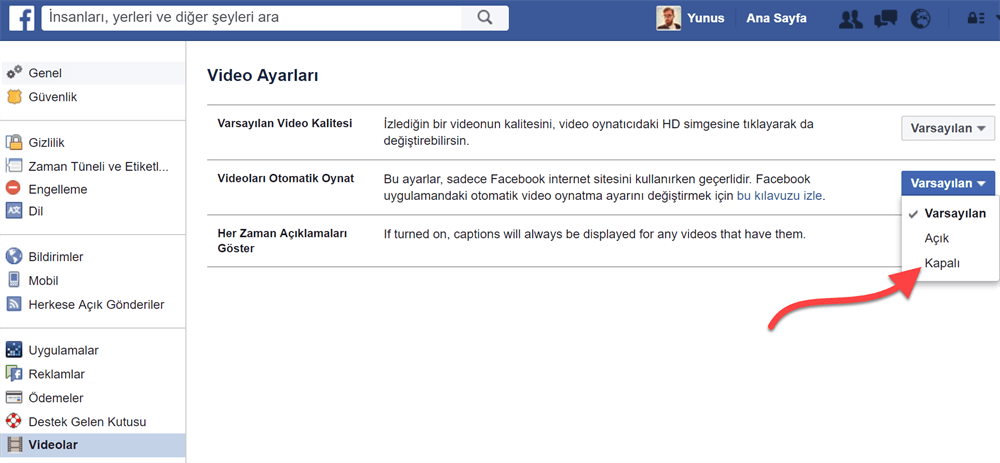Screen dimensions: 1000x463
Task: Click the Facebook logo icon
Action: click(21, 18)
